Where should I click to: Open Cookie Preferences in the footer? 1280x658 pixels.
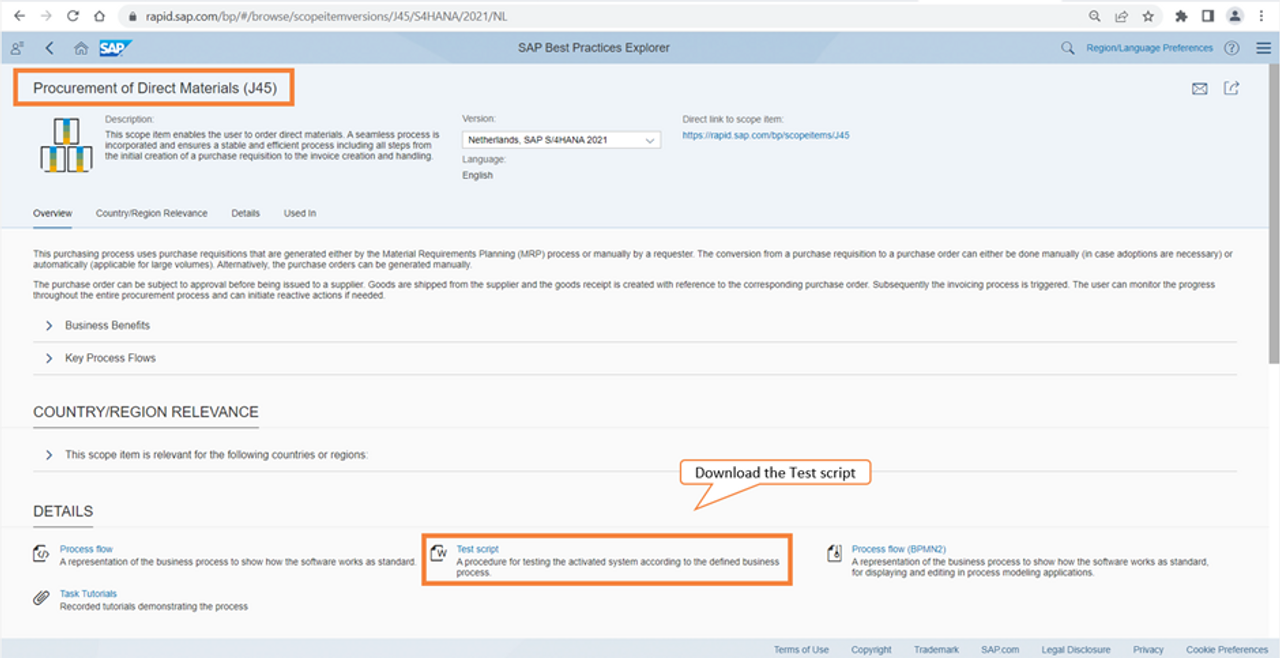(1227, 649)
